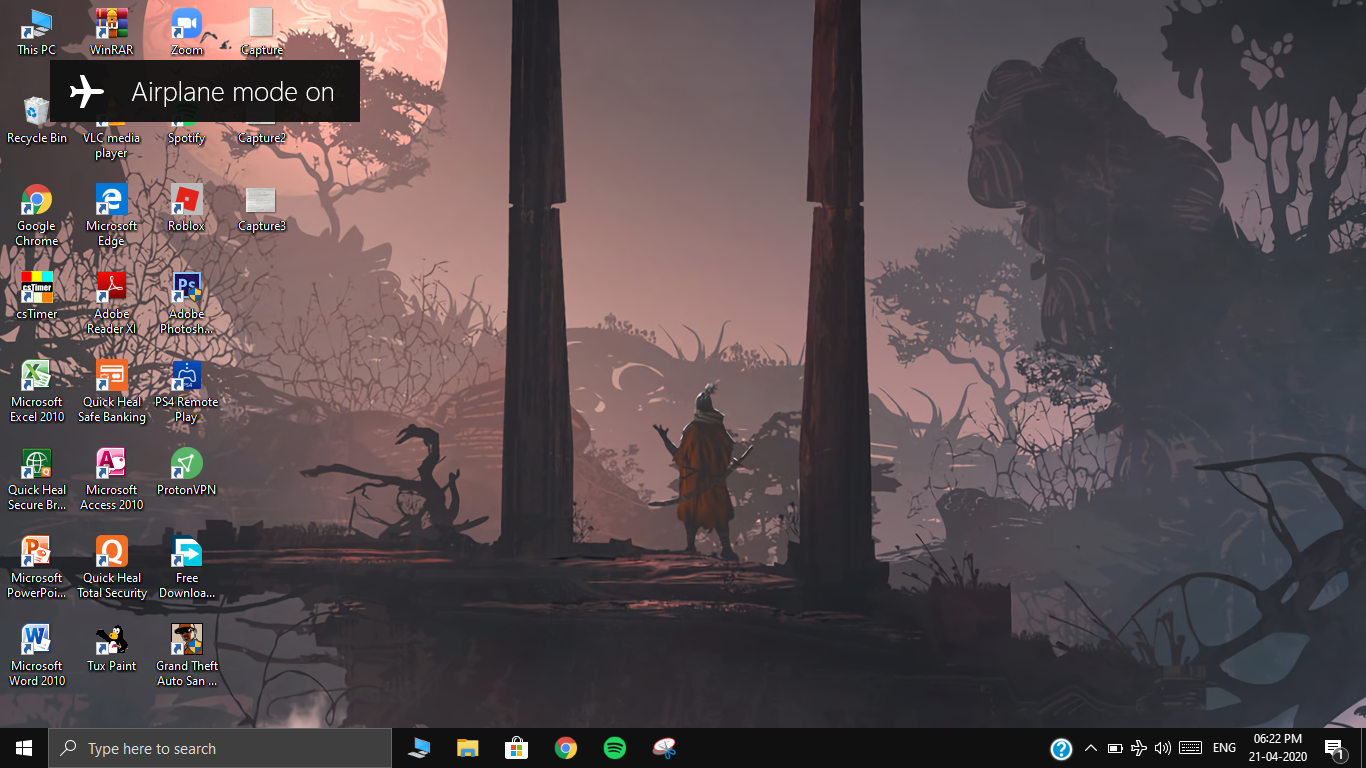Open the clock showing 06:22 PM
The width and height of the screenshot is (1366, 768).
(x=1278, y=748)
